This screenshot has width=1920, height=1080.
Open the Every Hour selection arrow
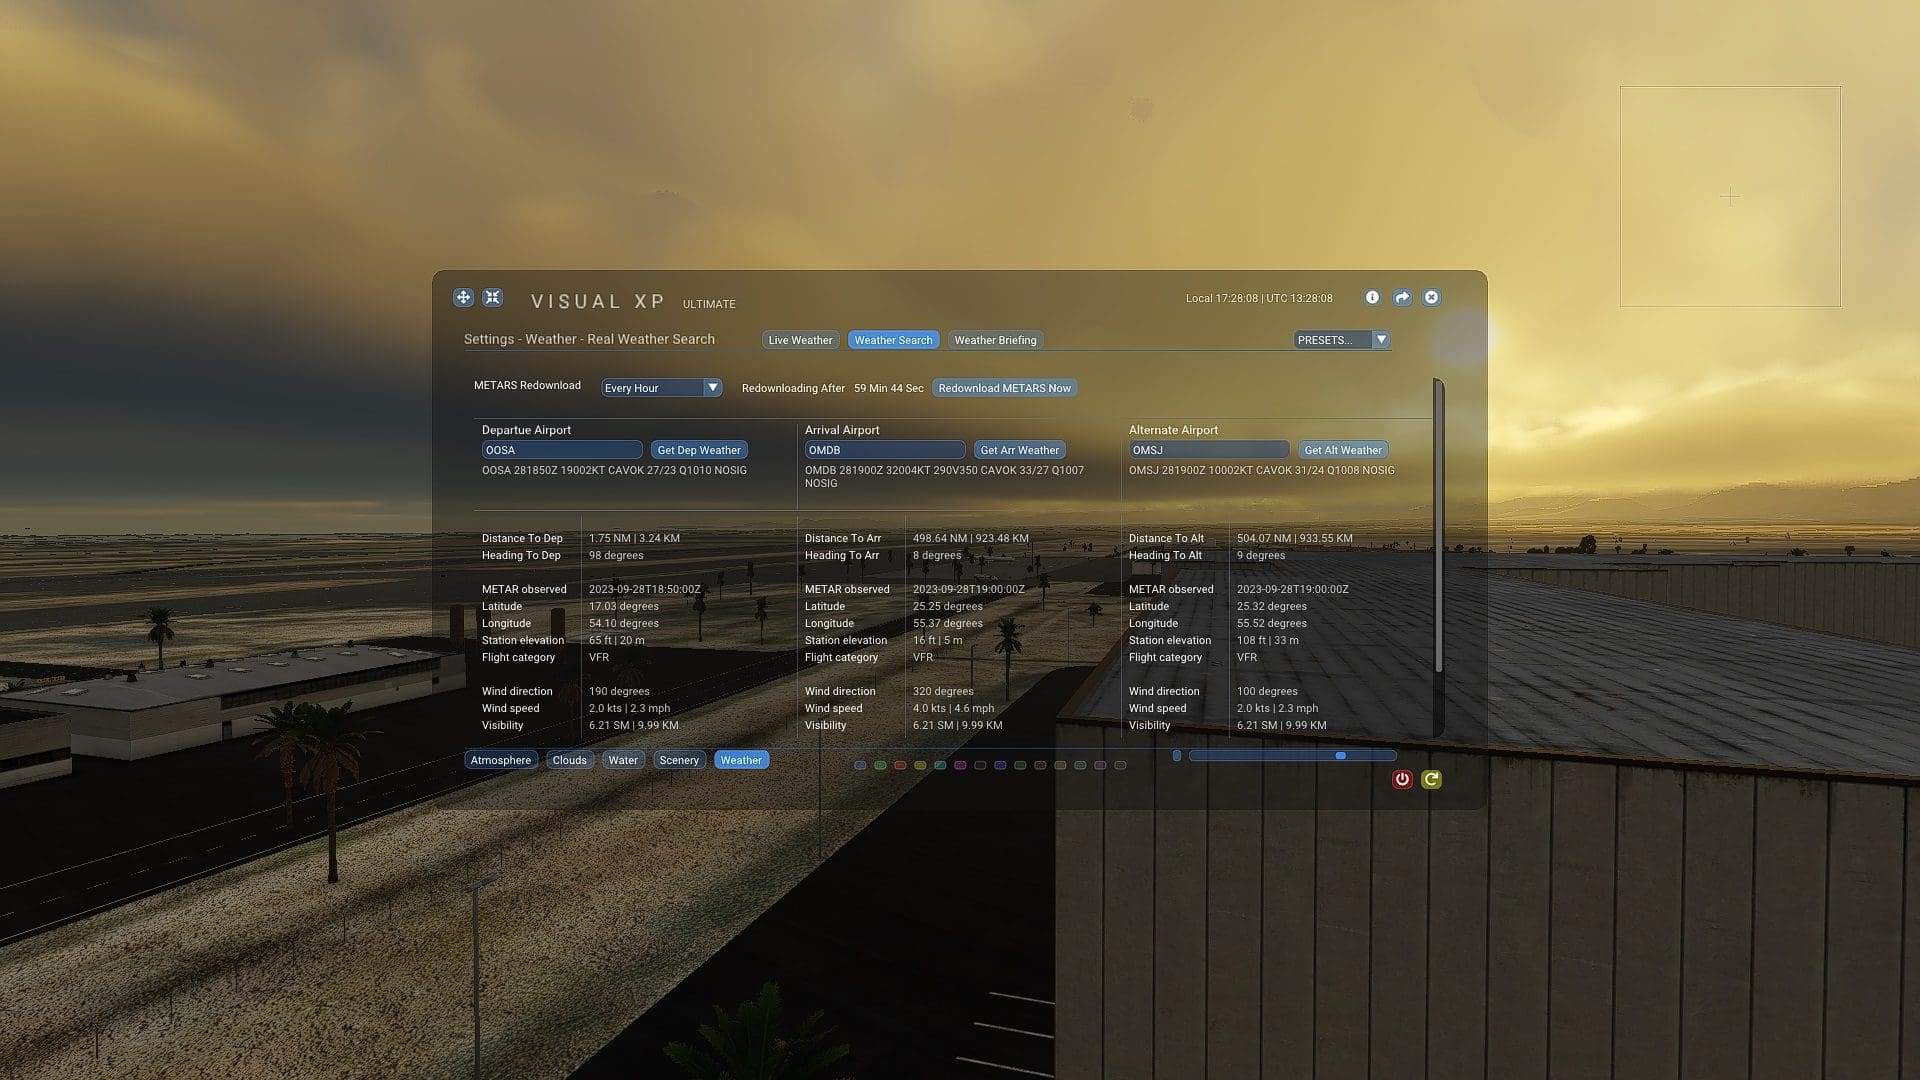tap(712, 387)
